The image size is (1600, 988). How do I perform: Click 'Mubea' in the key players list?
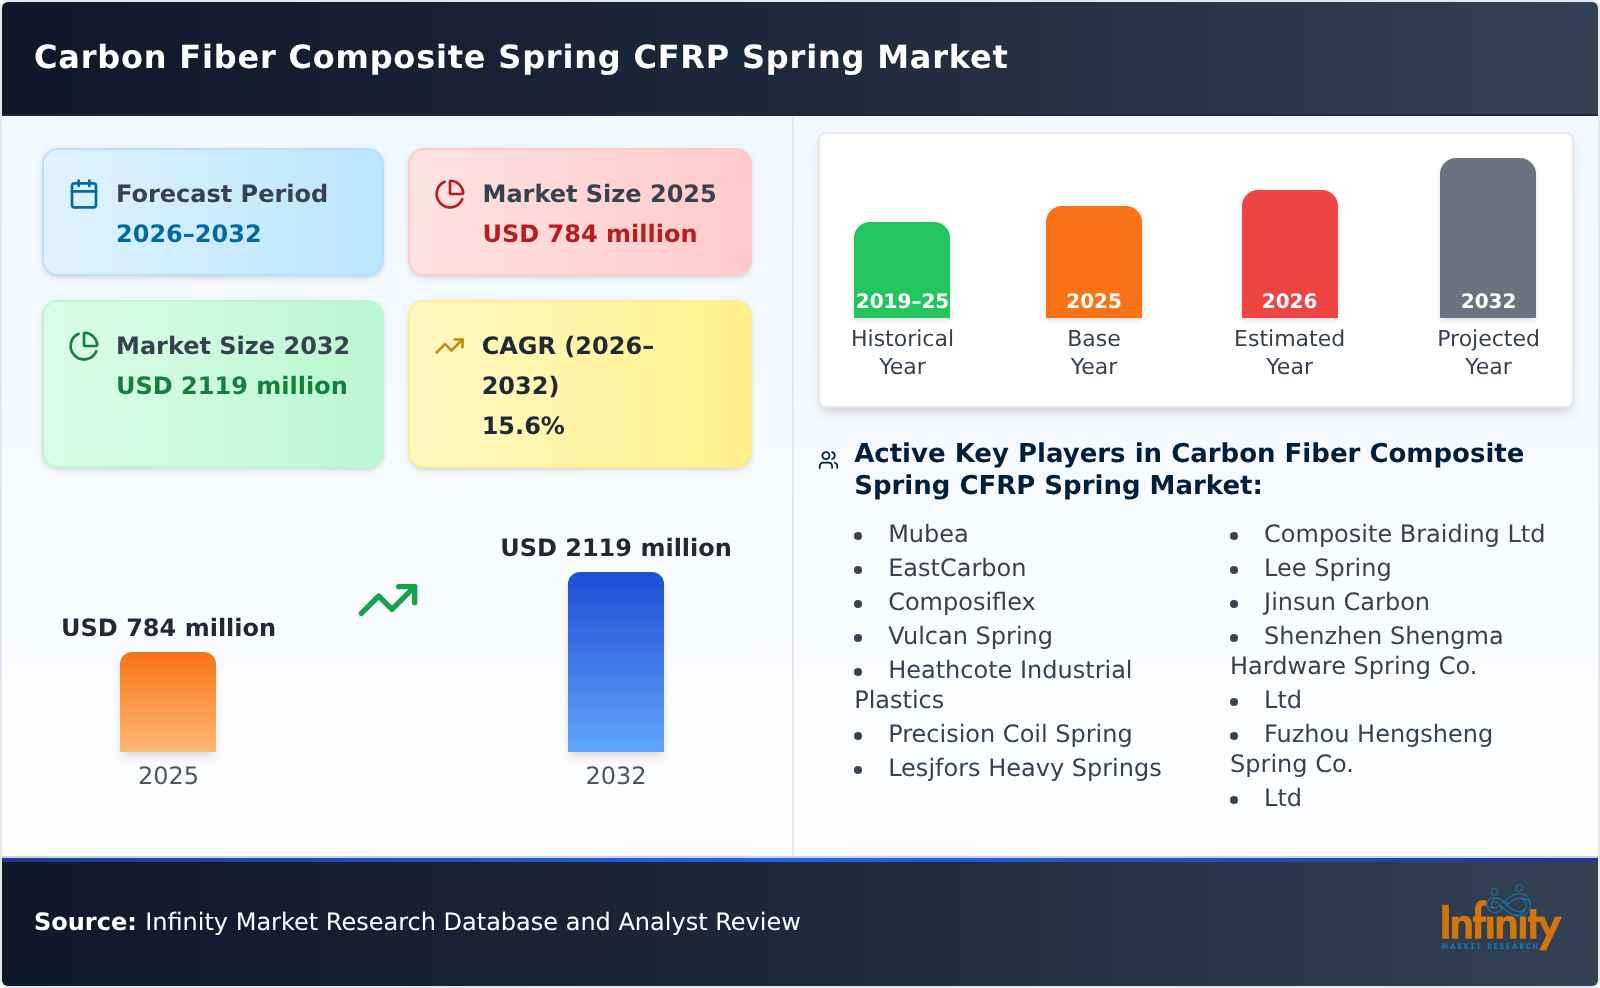click(x=928, y=534)
